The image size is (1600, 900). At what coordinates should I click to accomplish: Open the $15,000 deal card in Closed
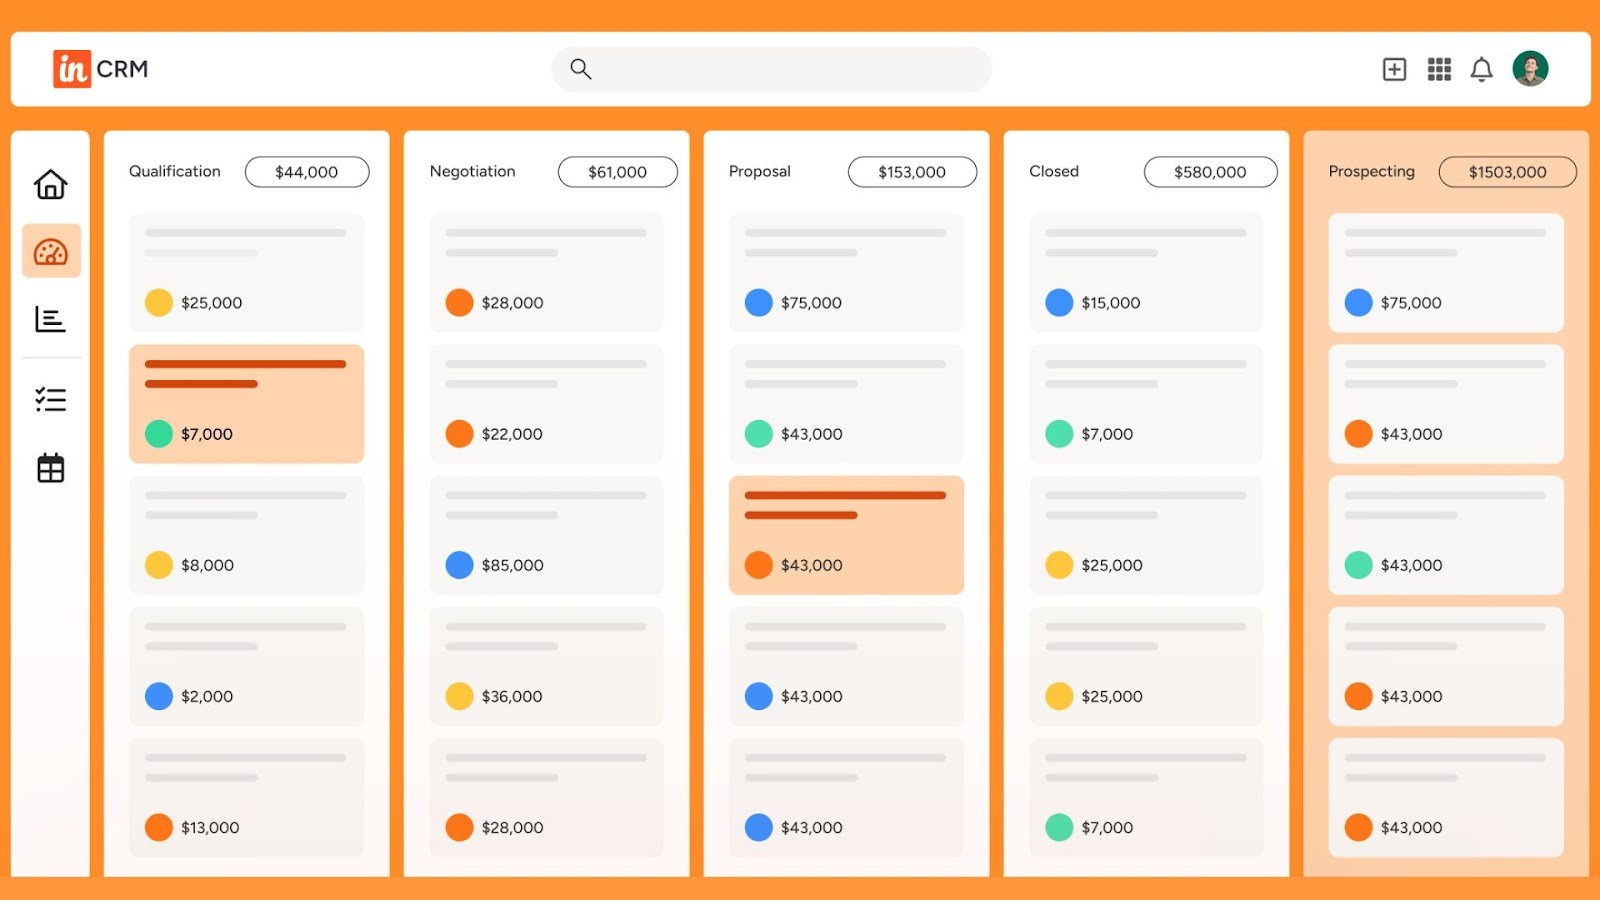pyautogui.click(x=1146, y=272)
